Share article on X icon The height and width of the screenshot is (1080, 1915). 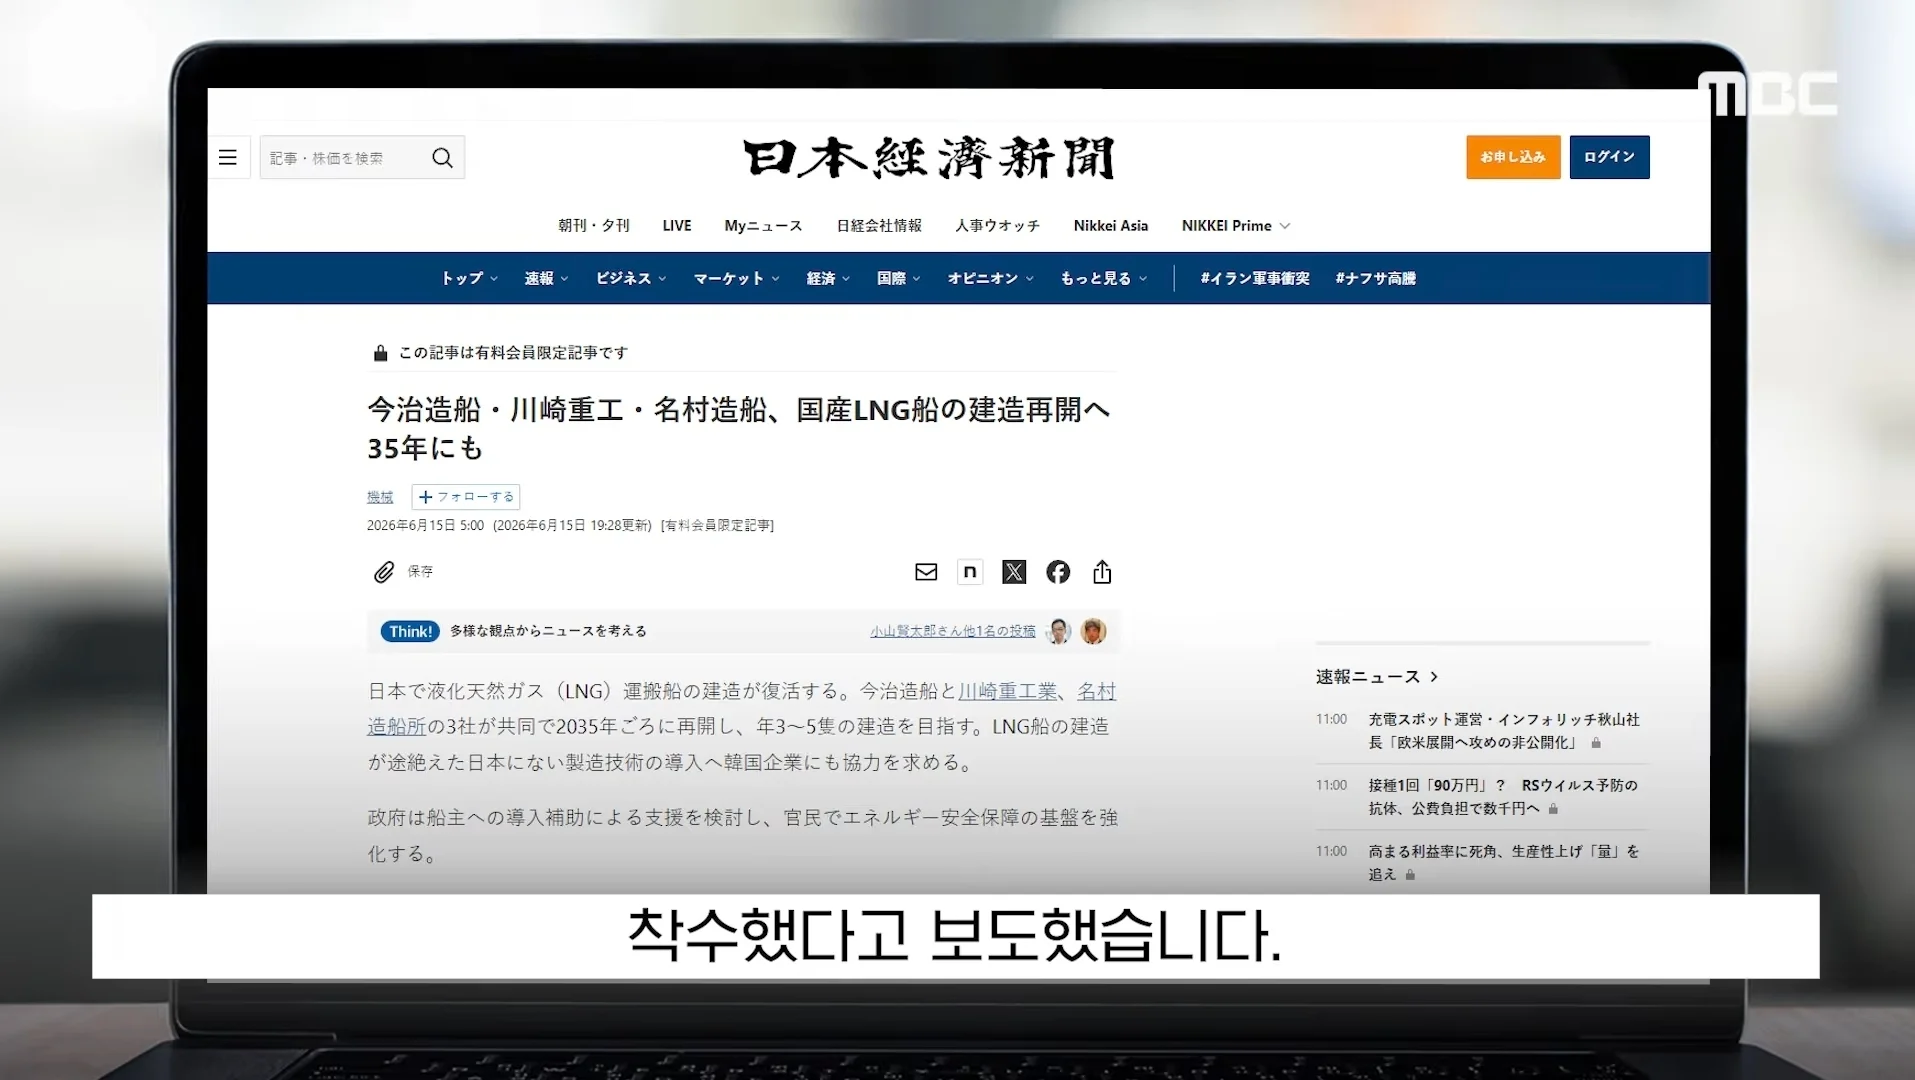tap(1014, 572)
